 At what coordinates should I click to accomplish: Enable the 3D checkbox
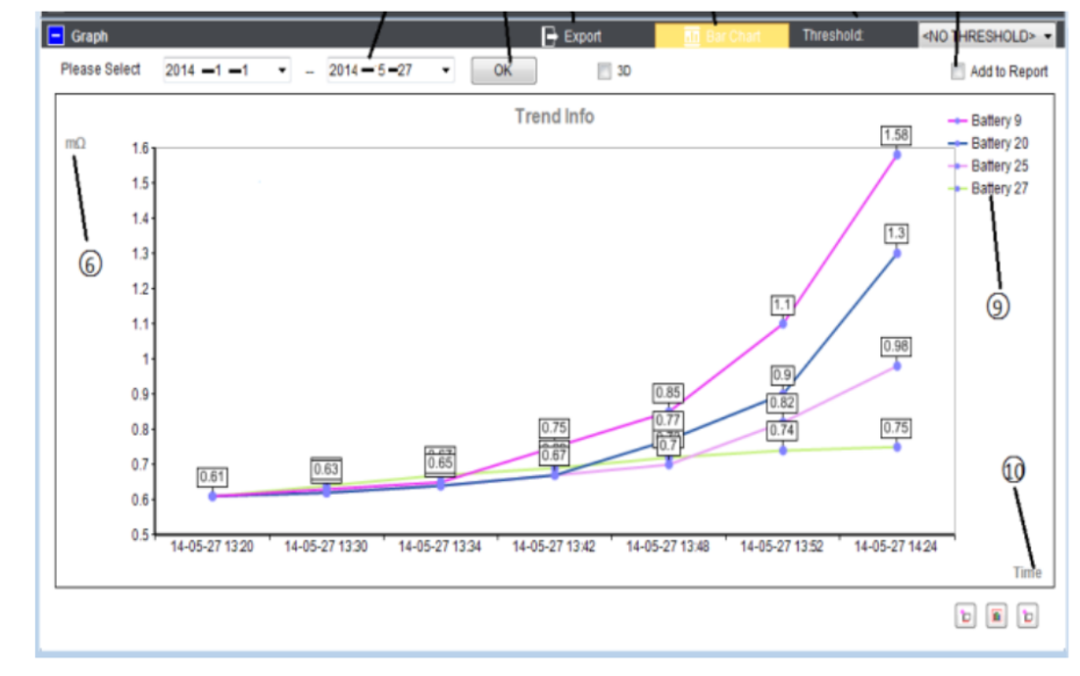tap(604, 71)
